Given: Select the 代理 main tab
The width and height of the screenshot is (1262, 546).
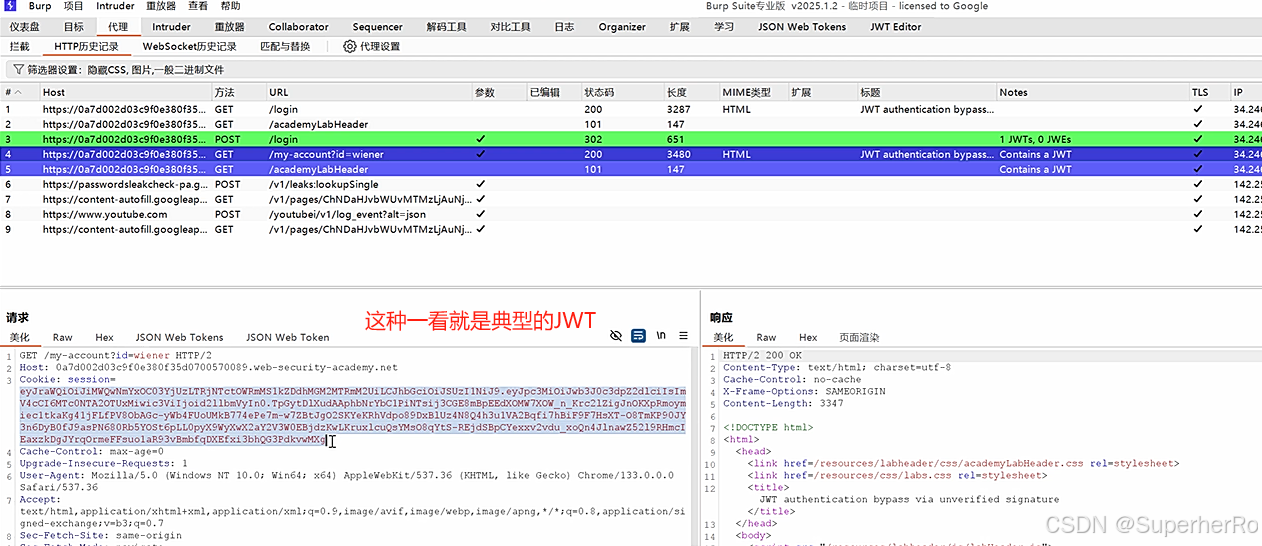Looking at the screenshot, I should (x=118, y=27).
